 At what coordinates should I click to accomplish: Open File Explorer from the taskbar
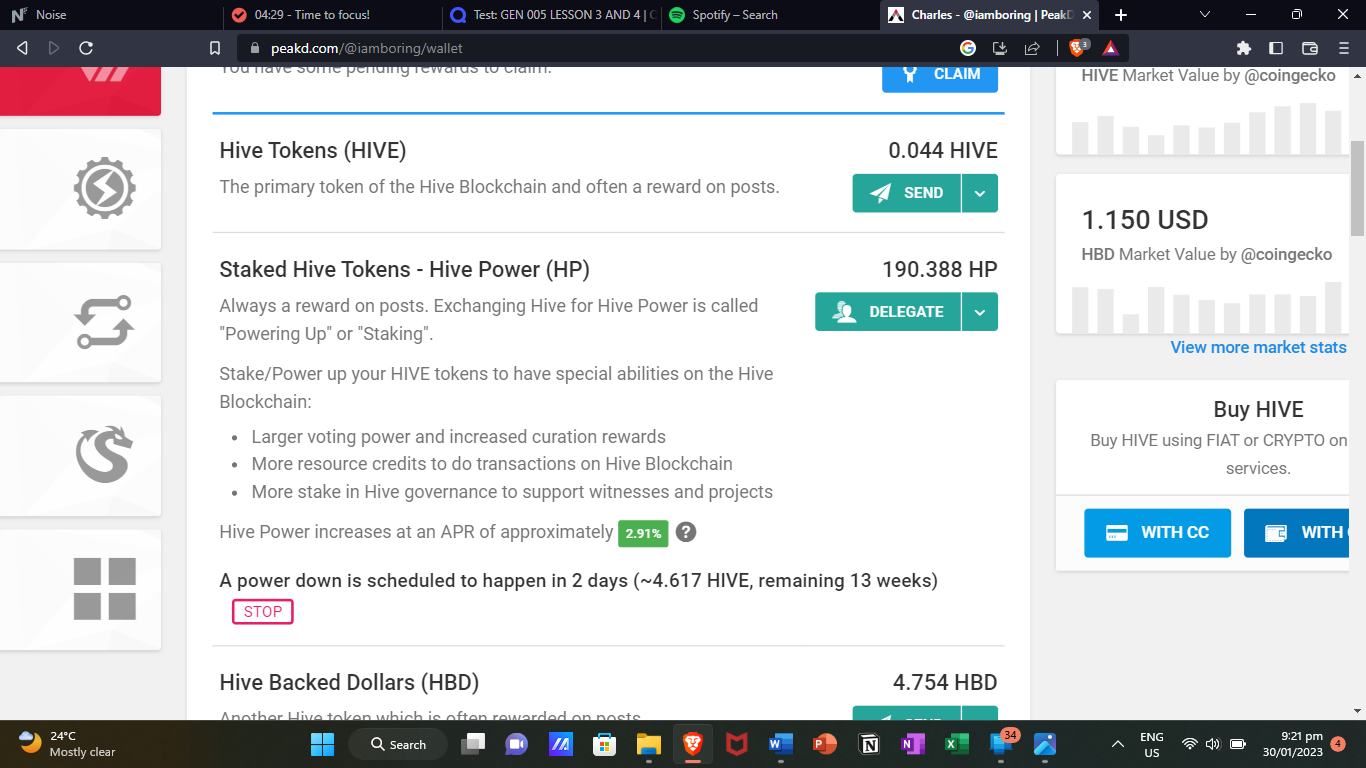(x=649, y=744)
